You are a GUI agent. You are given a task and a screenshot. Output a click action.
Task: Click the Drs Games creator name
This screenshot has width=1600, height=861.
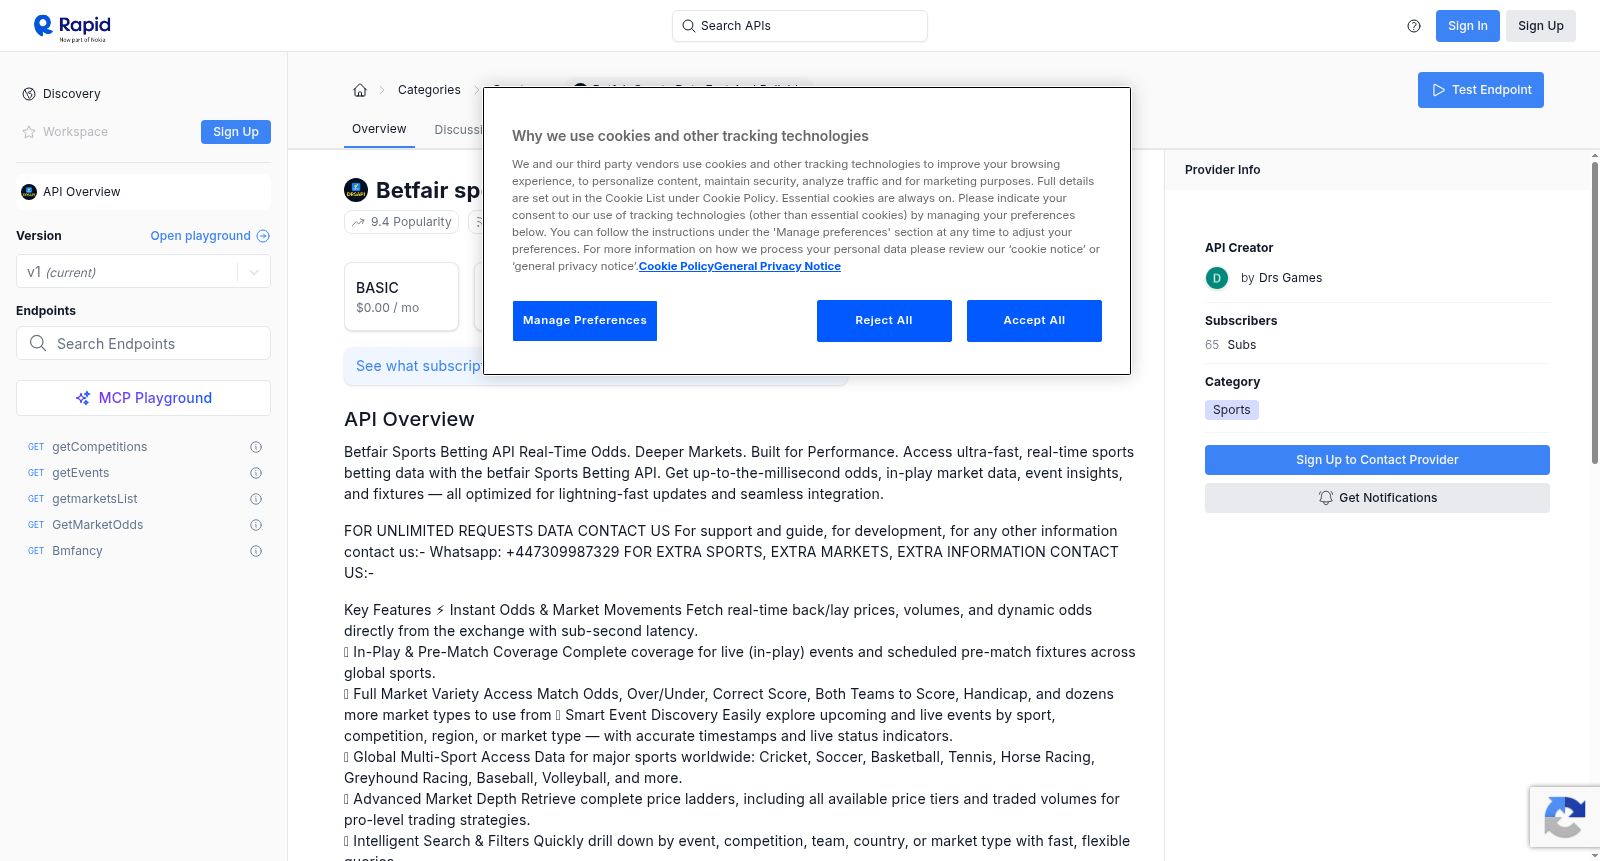[1290, 278]
